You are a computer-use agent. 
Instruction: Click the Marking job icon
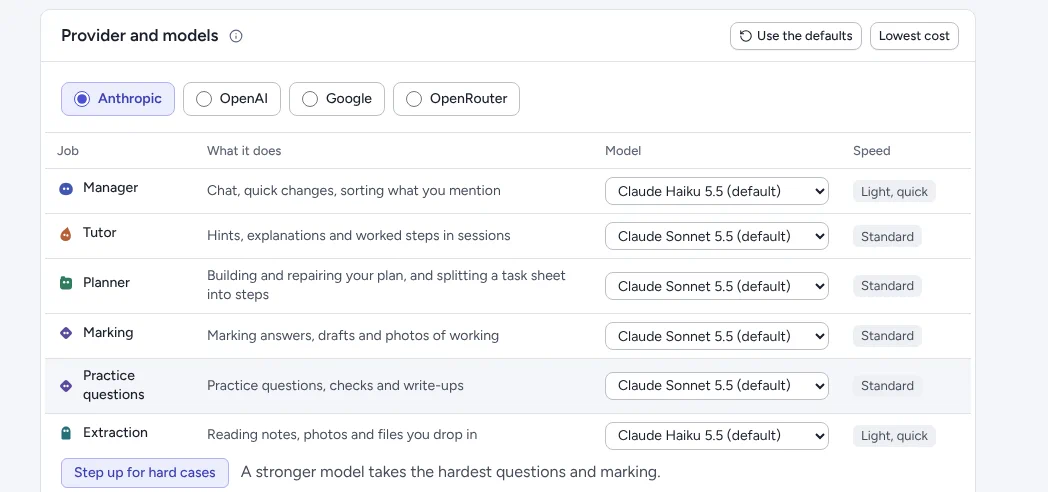point(66,333)
